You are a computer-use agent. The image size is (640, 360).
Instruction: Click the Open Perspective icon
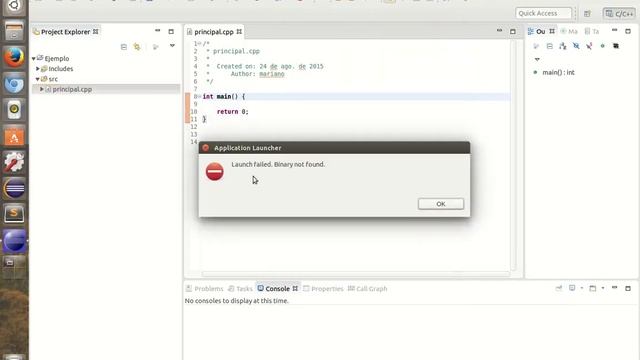pos(587,13)
